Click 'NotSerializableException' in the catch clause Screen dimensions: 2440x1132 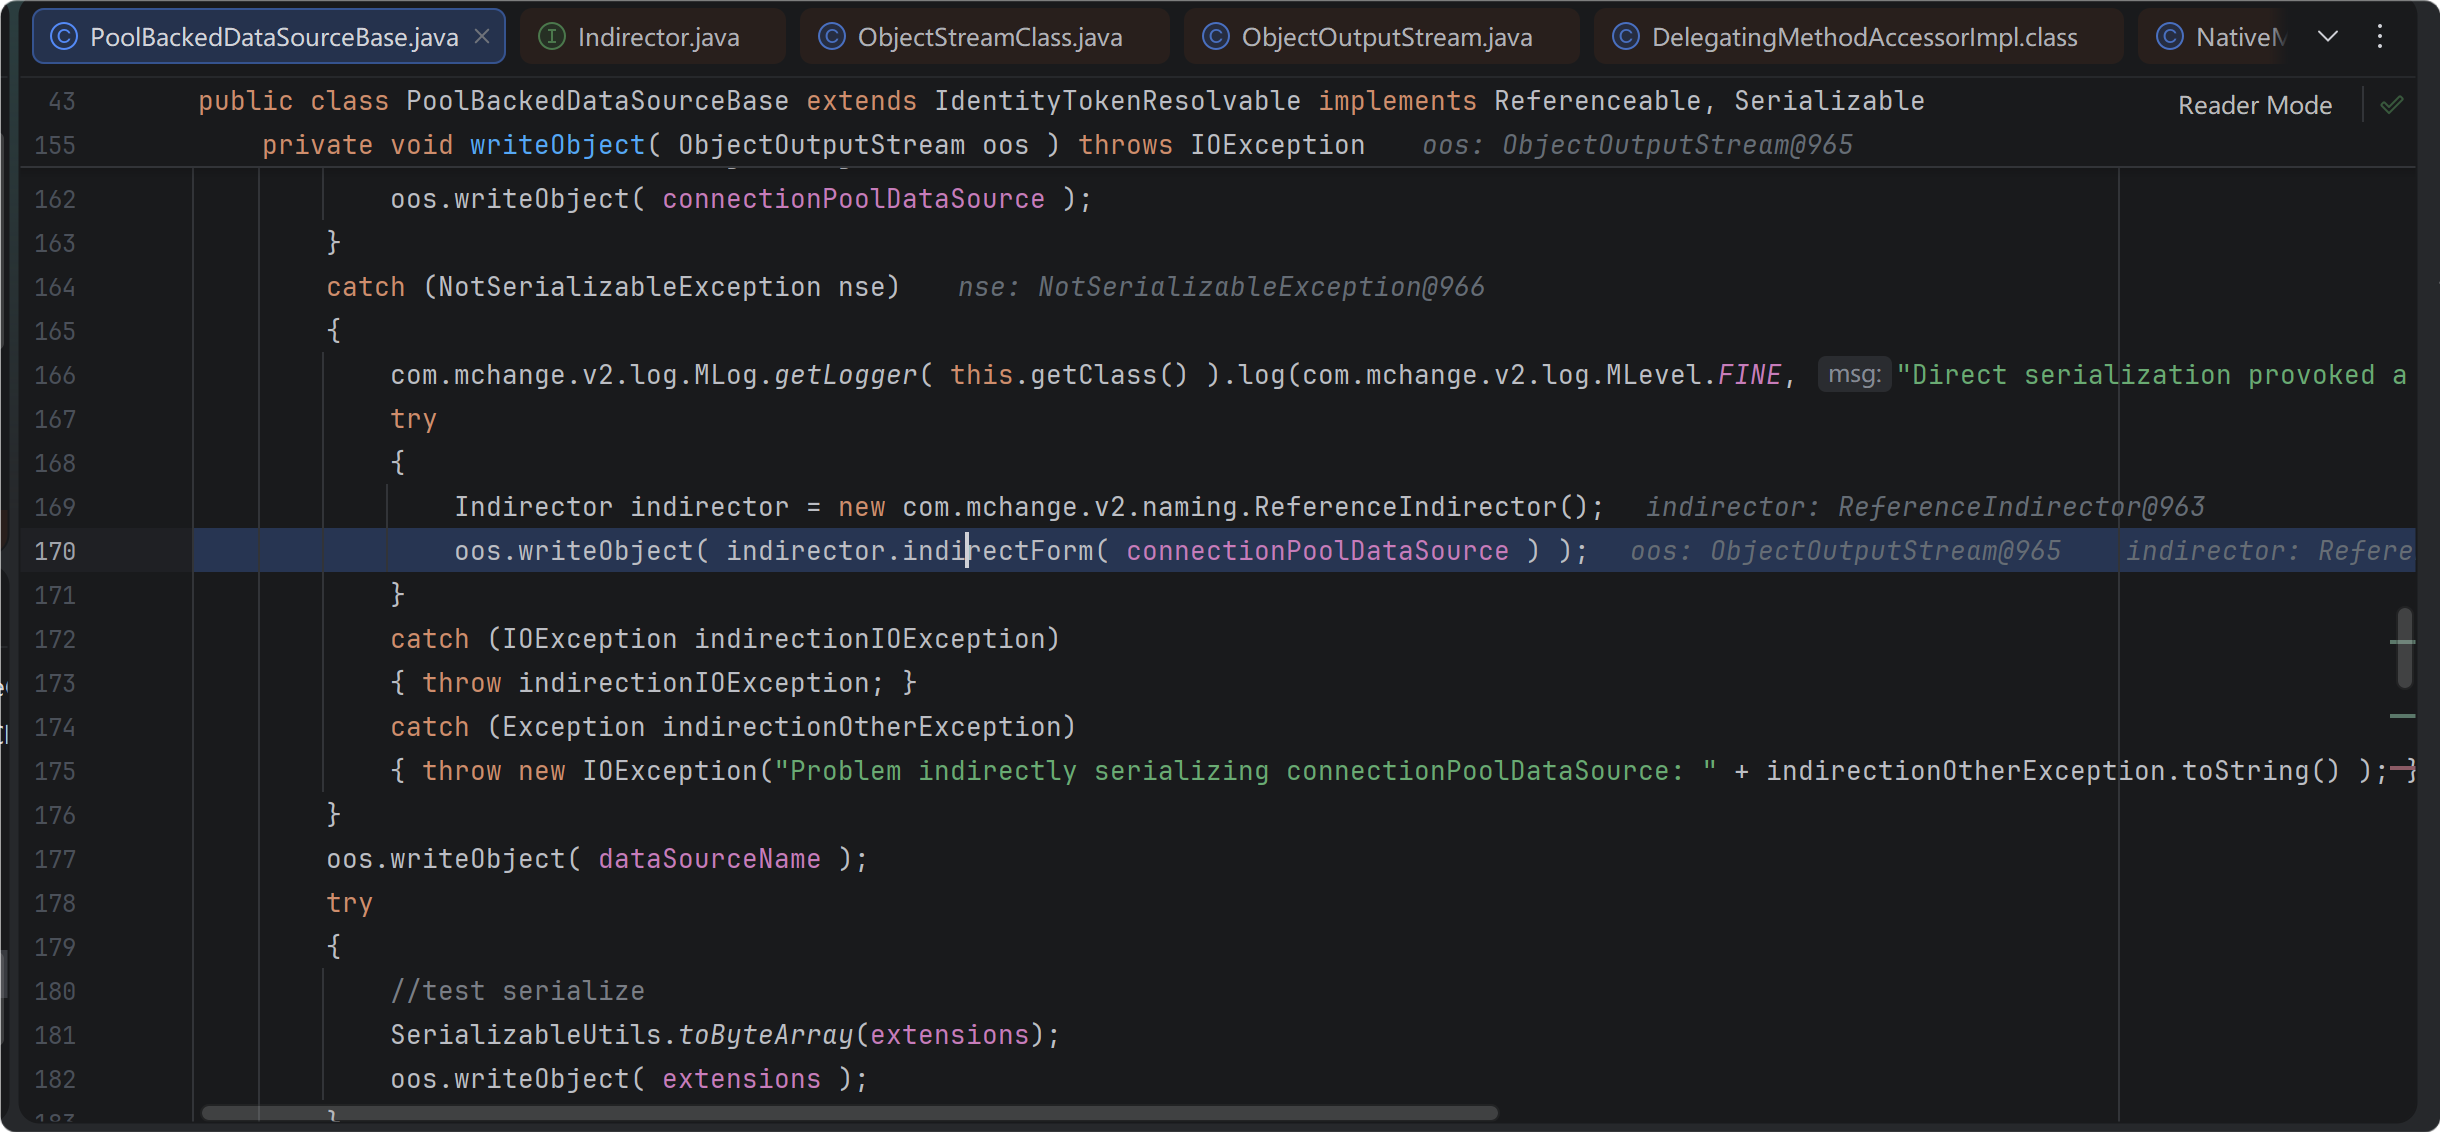(629, 287)
